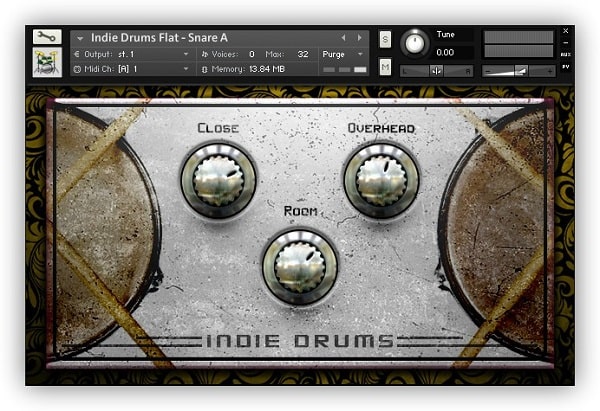Toggle the Mute (M) button
Viewport: 600px width, 411px height.
click(386, 66)
